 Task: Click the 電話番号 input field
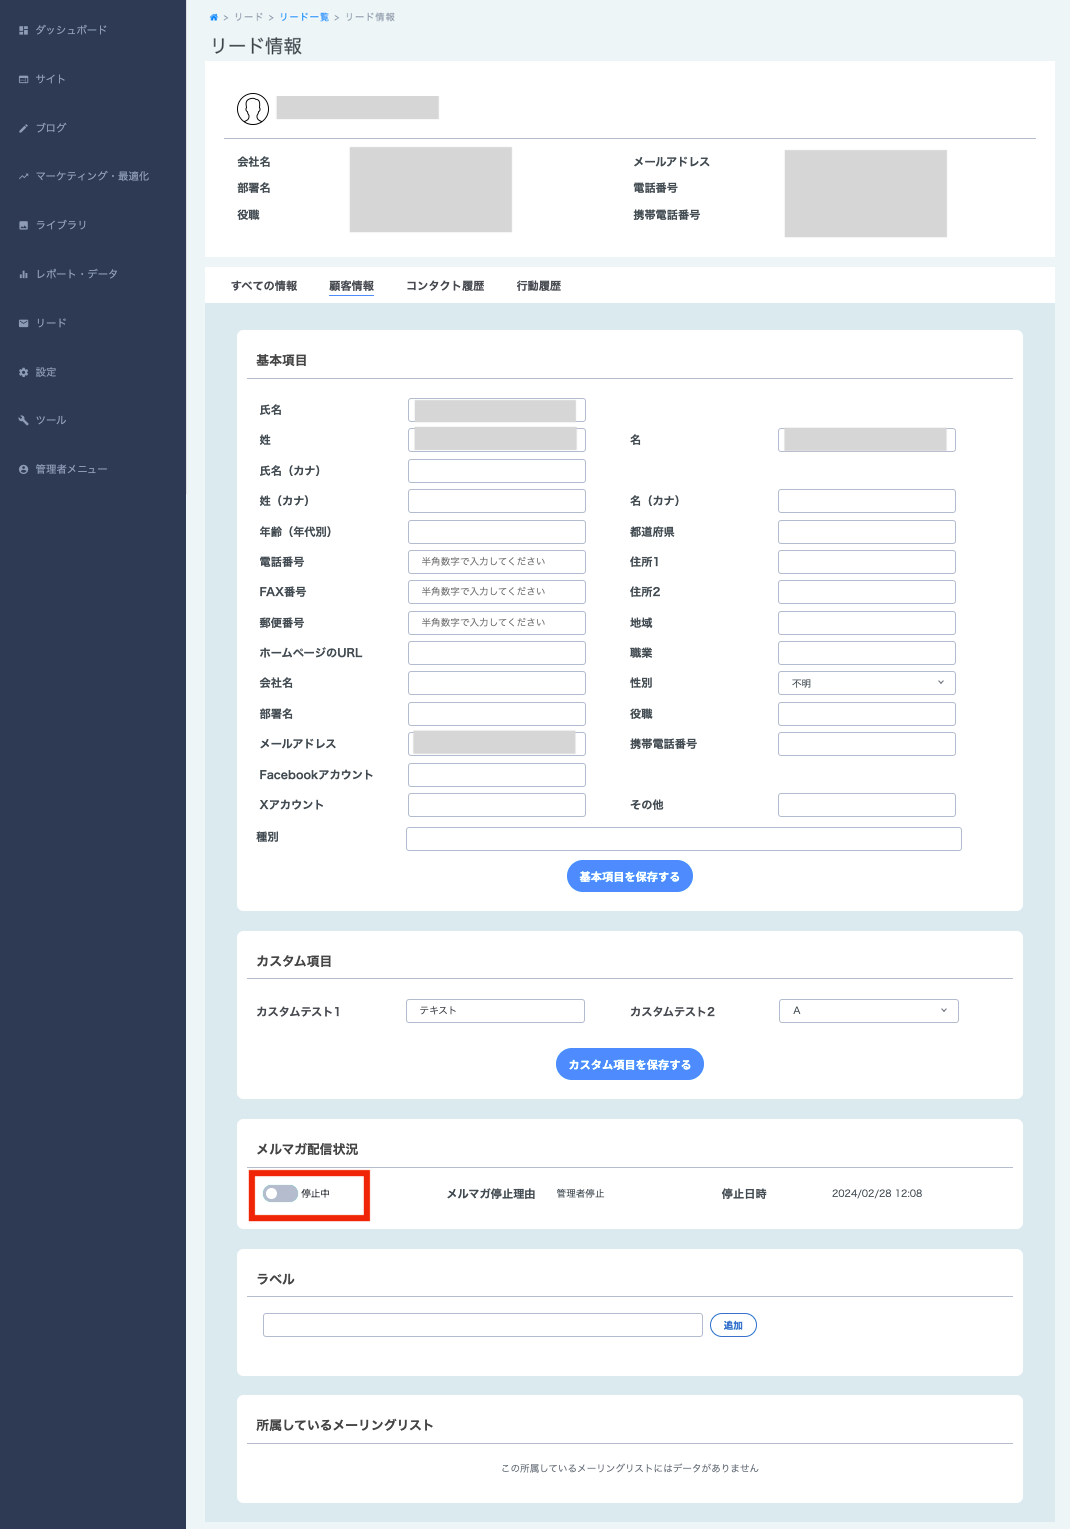497,562
